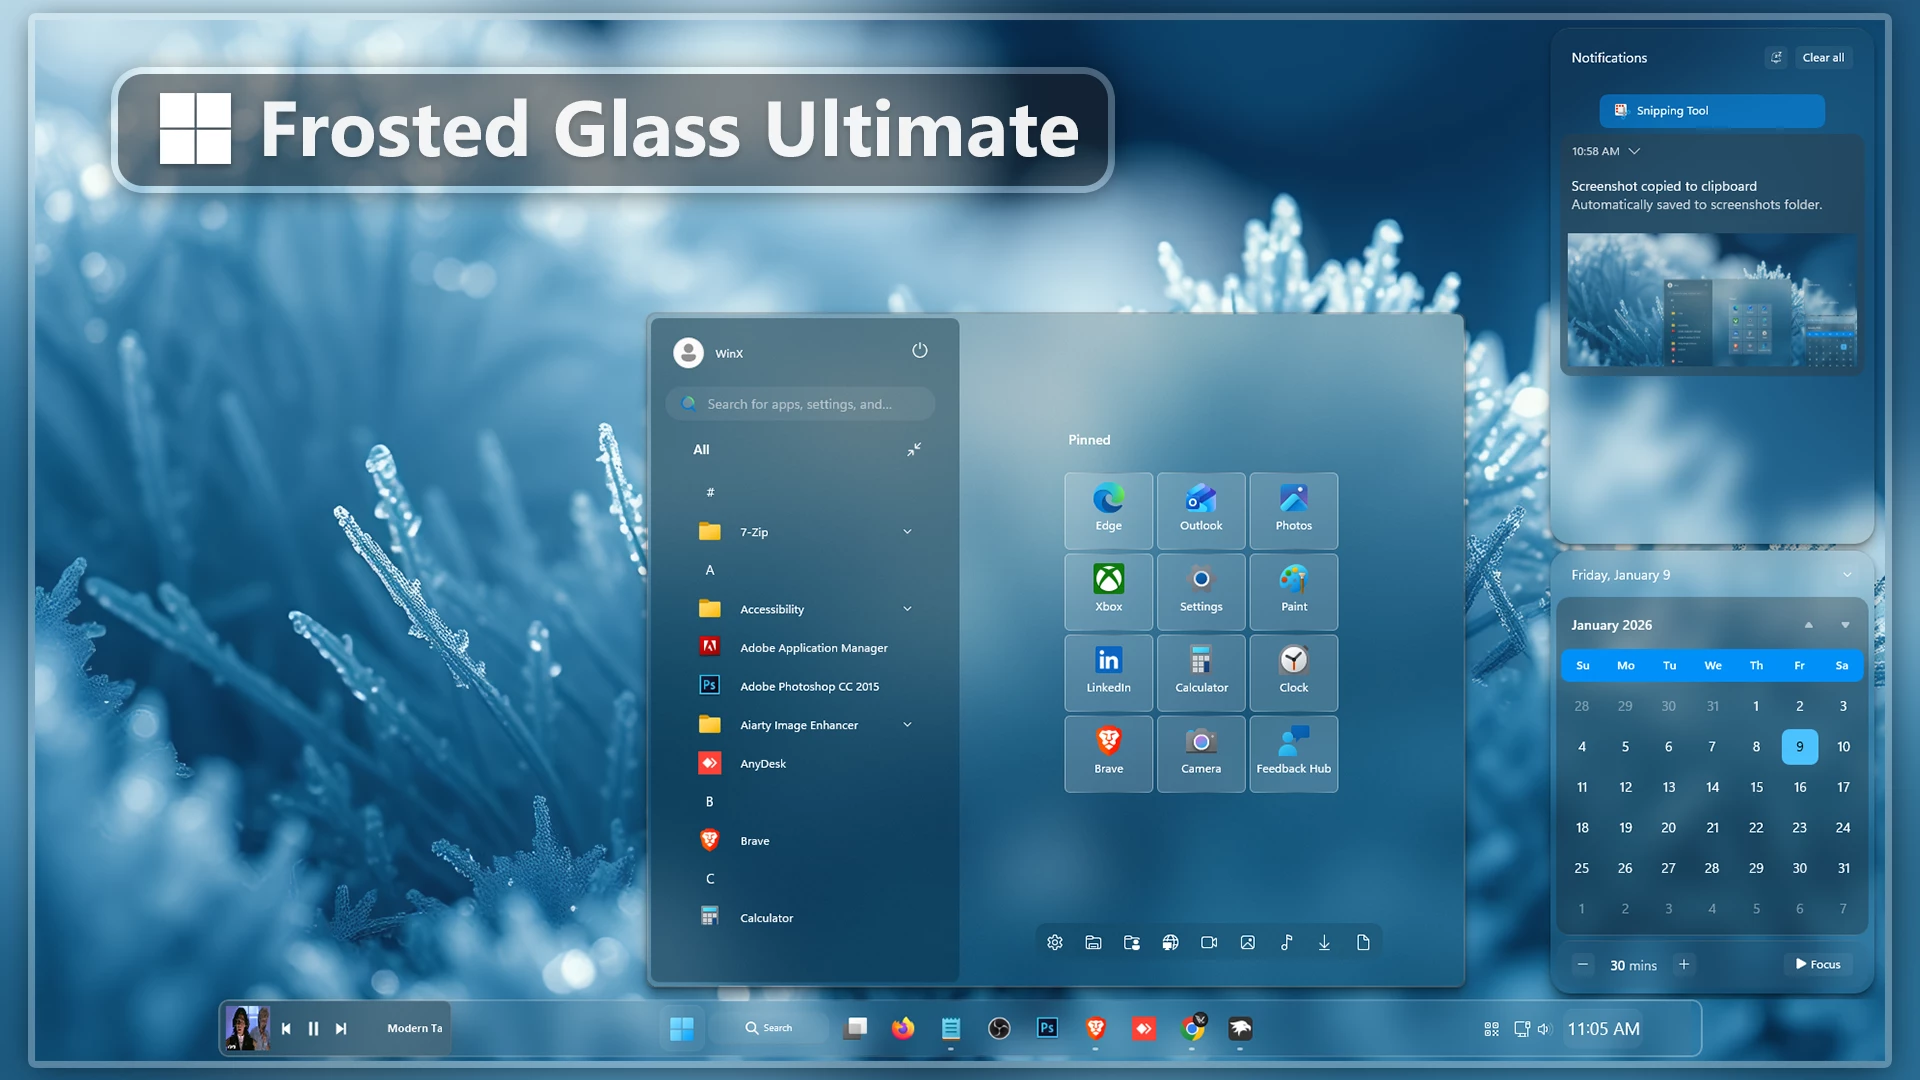Expand the Accessibility folder in the app list

click(x=907, y=609)
